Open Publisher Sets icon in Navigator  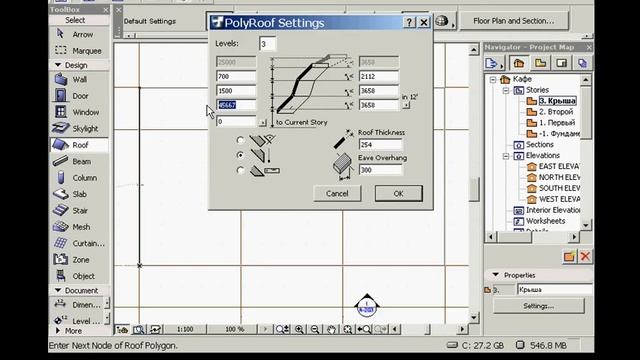582,63
